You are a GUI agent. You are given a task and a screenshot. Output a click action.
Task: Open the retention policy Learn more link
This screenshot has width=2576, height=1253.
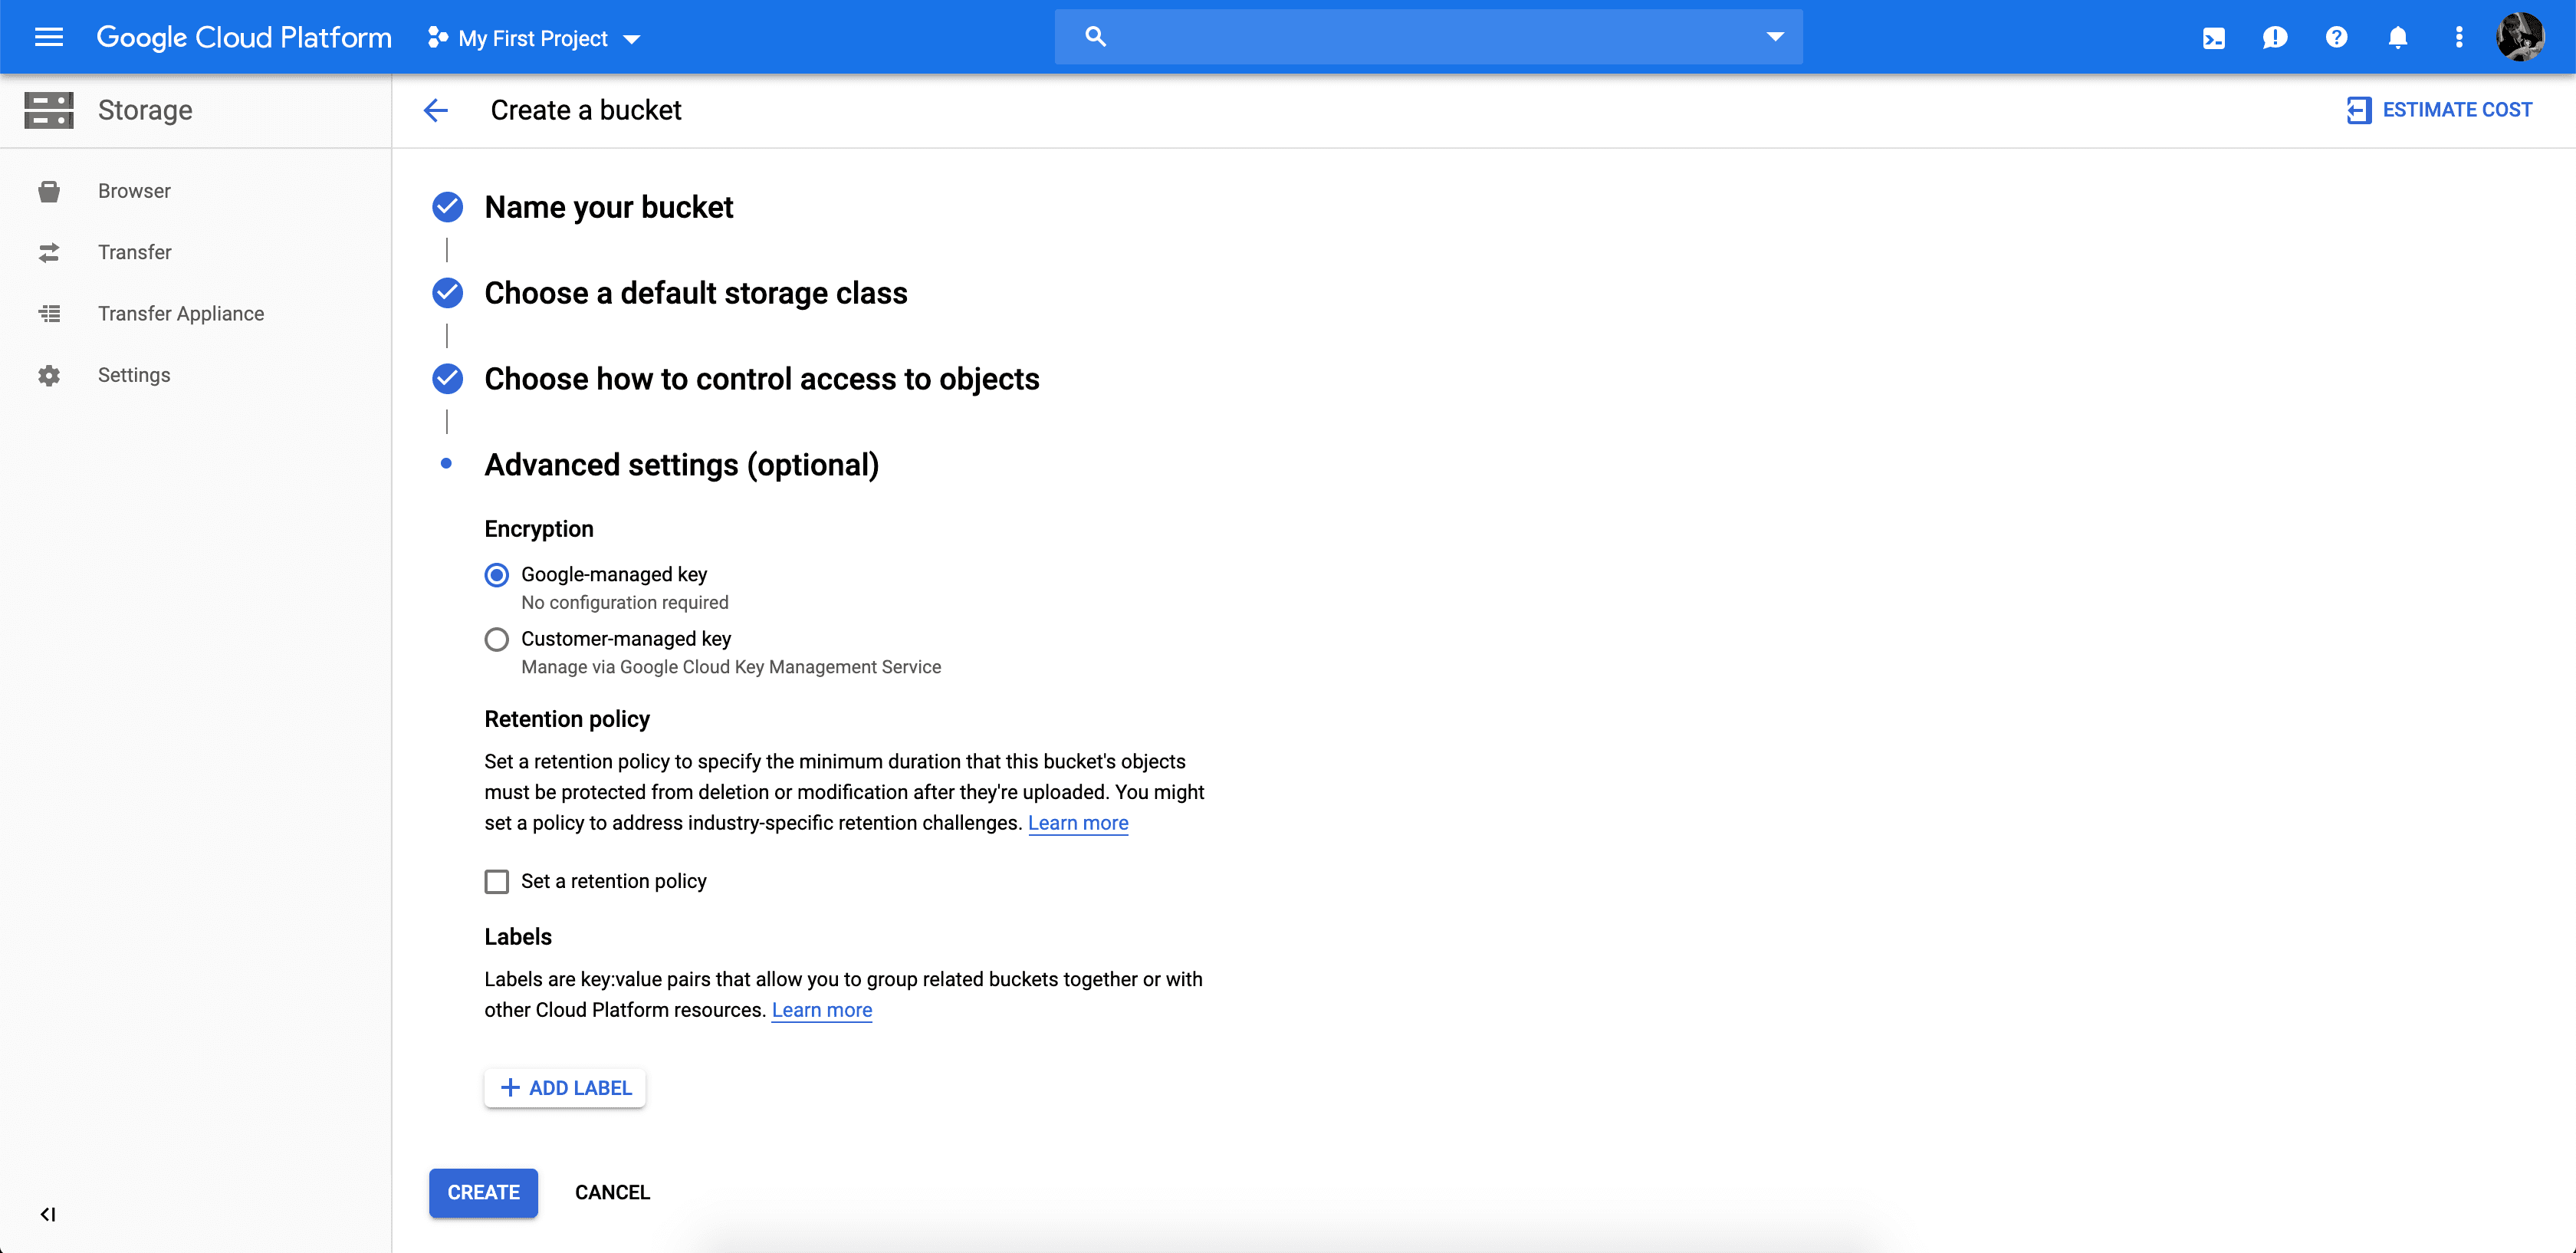pyautogui.click(x=1078, y=823)
